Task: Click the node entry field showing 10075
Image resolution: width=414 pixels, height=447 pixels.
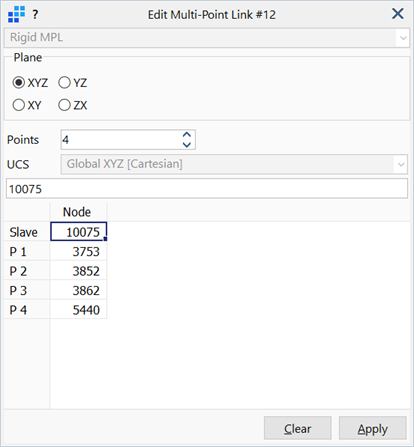Action: (x=207, y=189)
